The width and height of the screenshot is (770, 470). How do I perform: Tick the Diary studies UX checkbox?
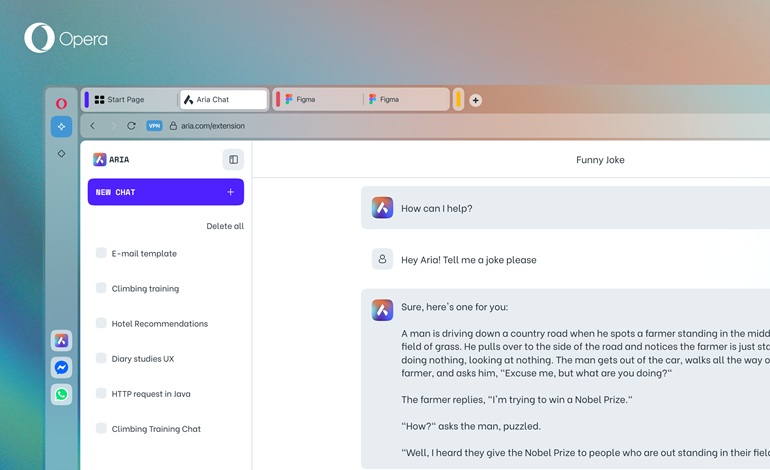[x=101, y=358]
